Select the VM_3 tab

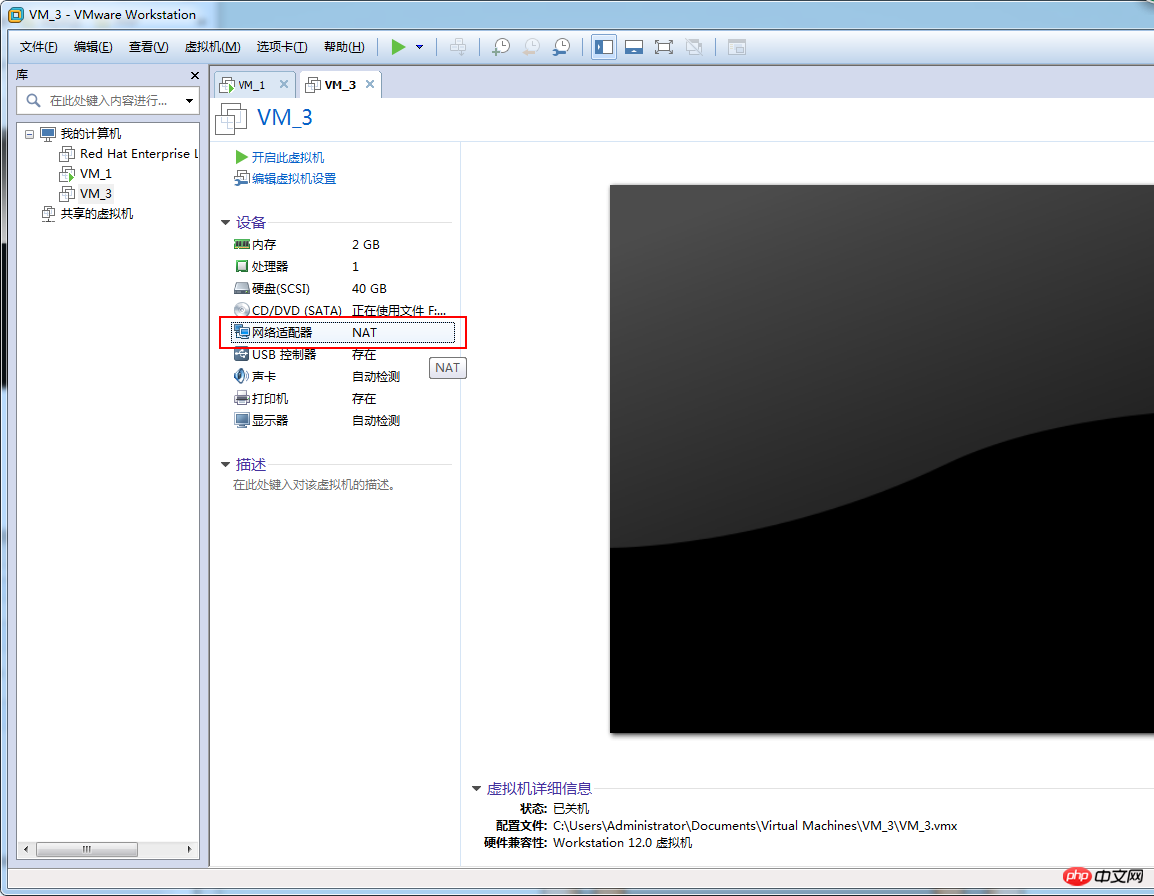point(339,85)
